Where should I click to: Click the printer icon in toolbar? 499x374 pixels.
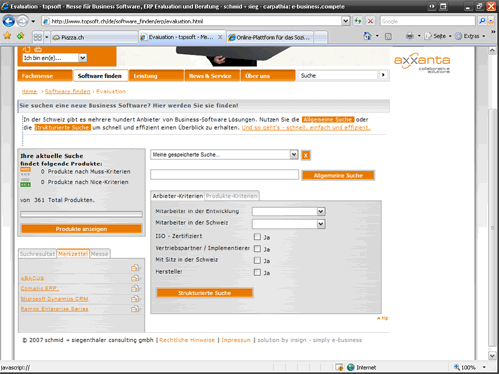(x=410, y=36)
